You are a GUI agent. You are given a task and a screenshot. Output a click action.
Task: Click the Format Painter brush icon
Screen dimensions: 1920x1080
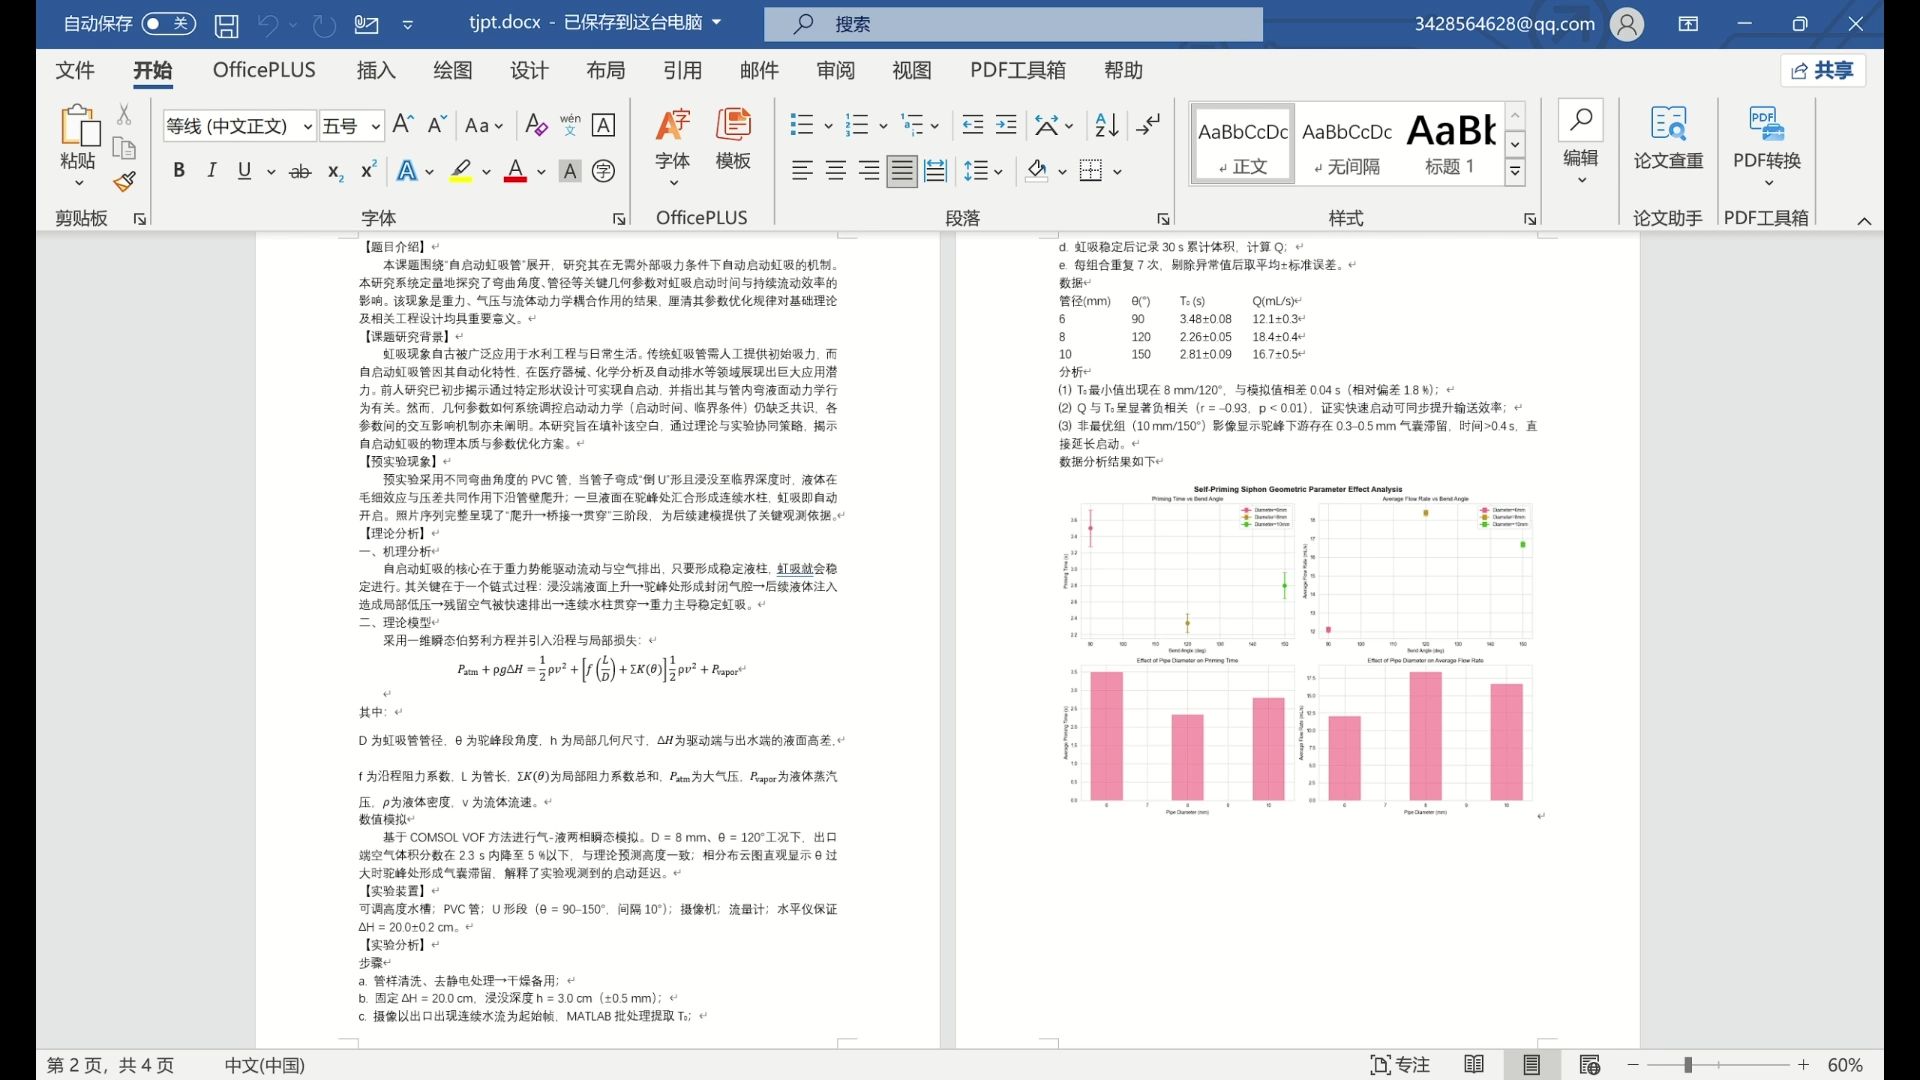pyautogui.click(x=124, y=182)
